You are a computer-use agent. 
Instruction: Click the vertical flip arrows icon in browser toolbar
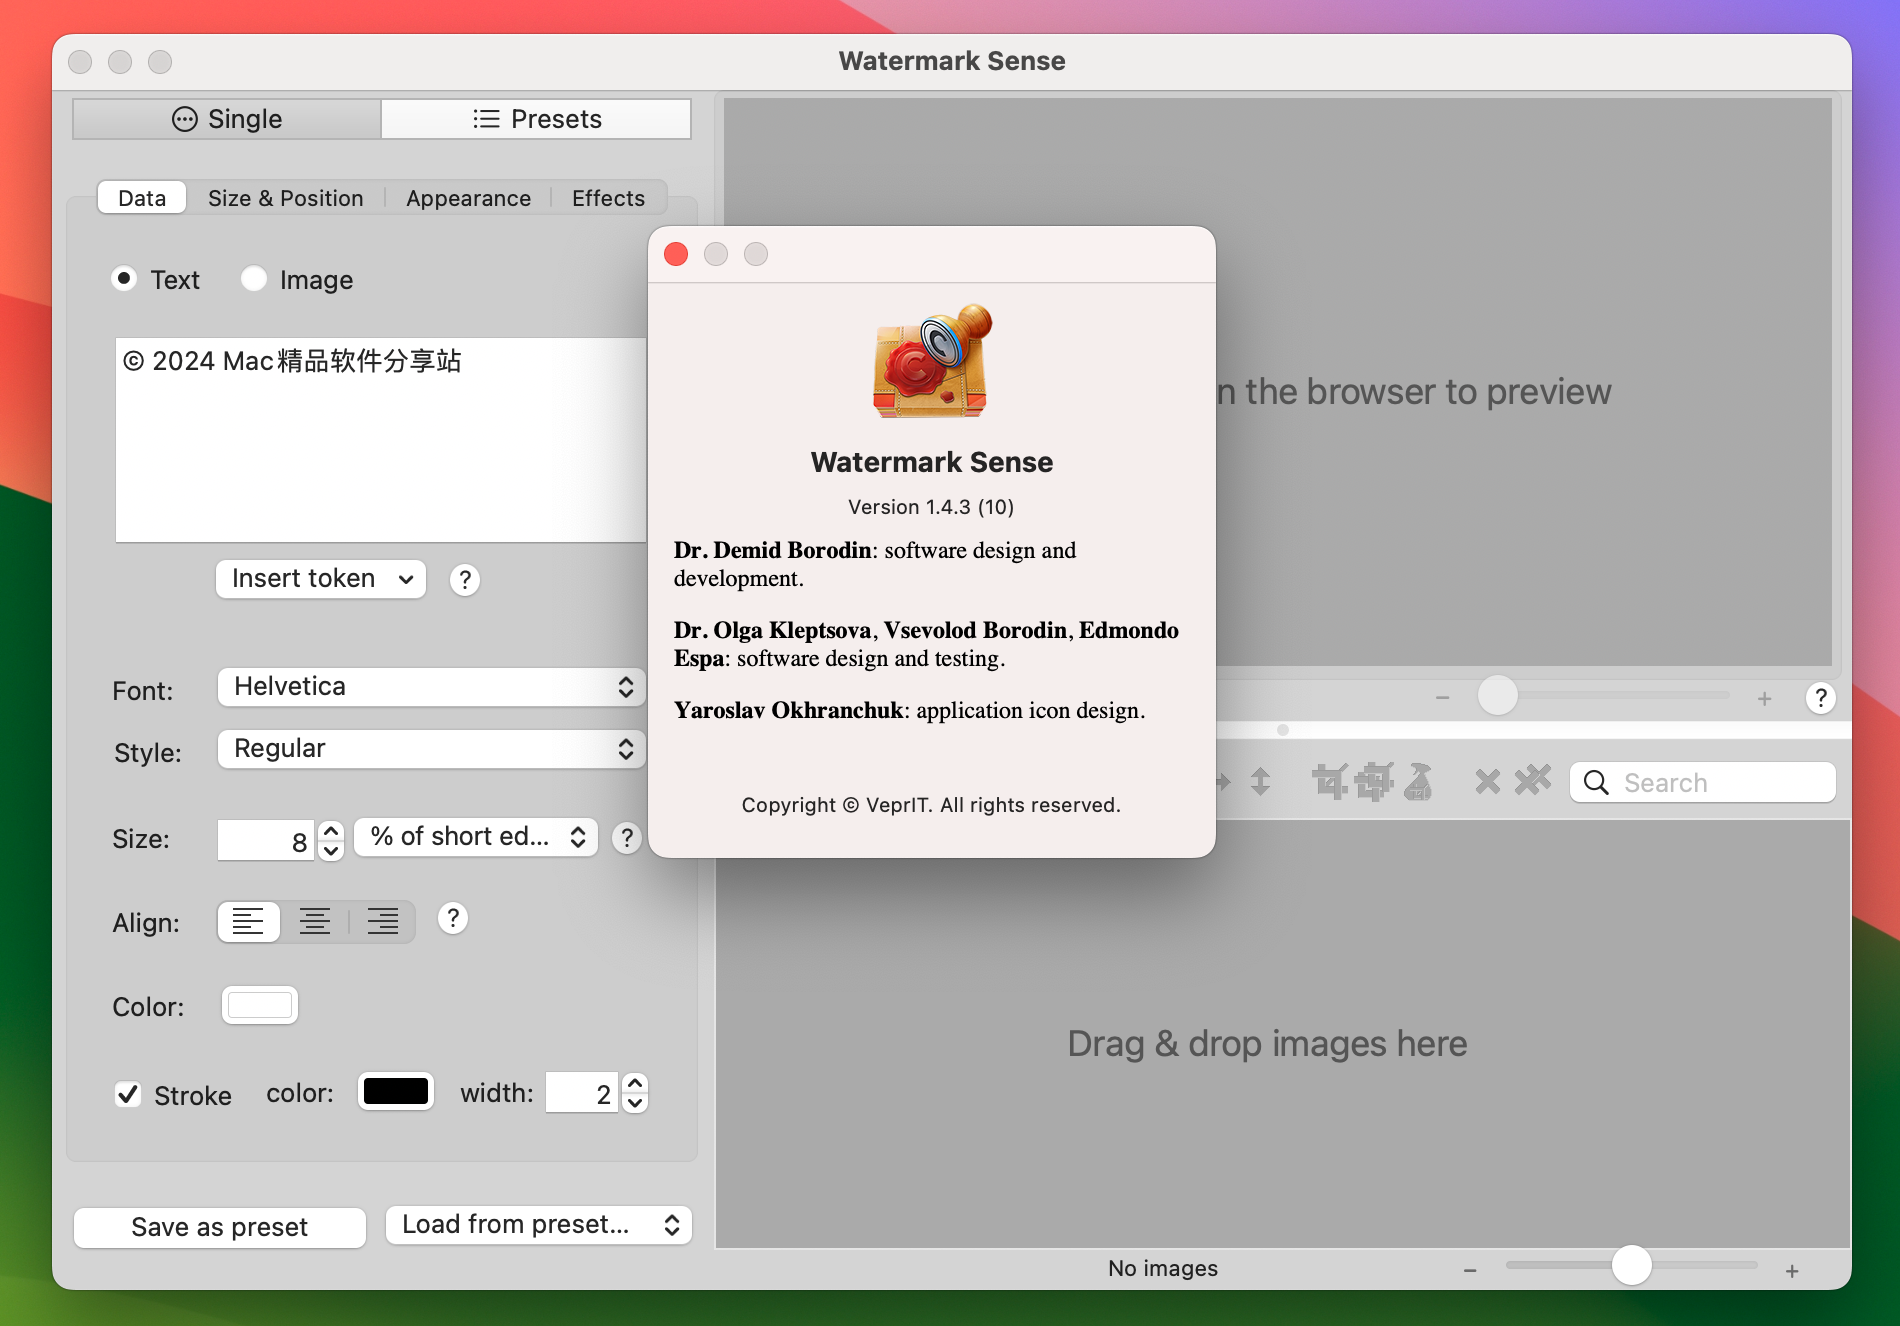tap(1260, 782)
